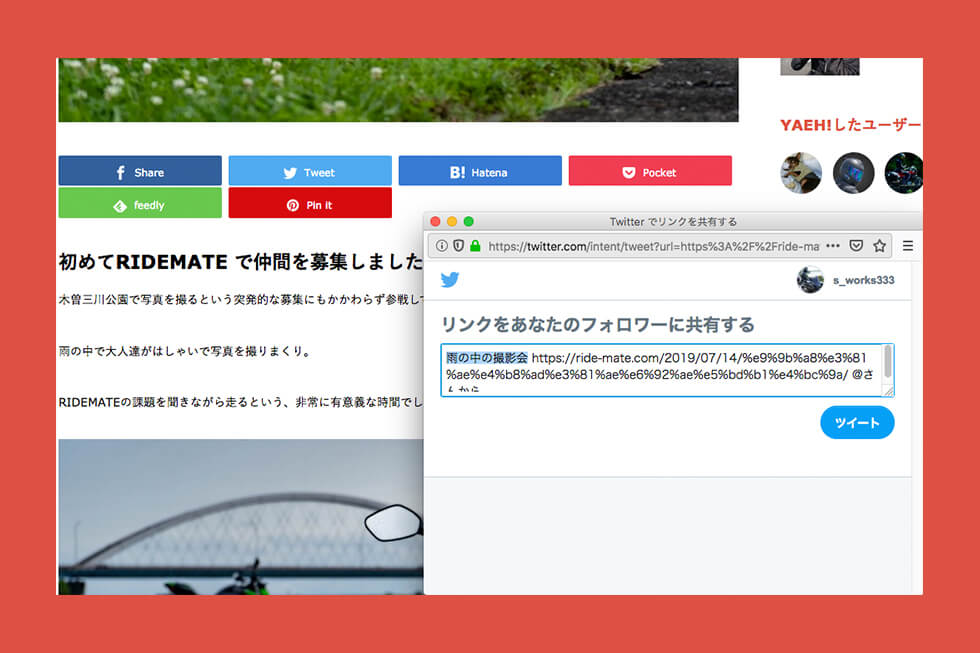Bookmark this page with the star icon
Viewport: 980px width, 653px height.
879,246
